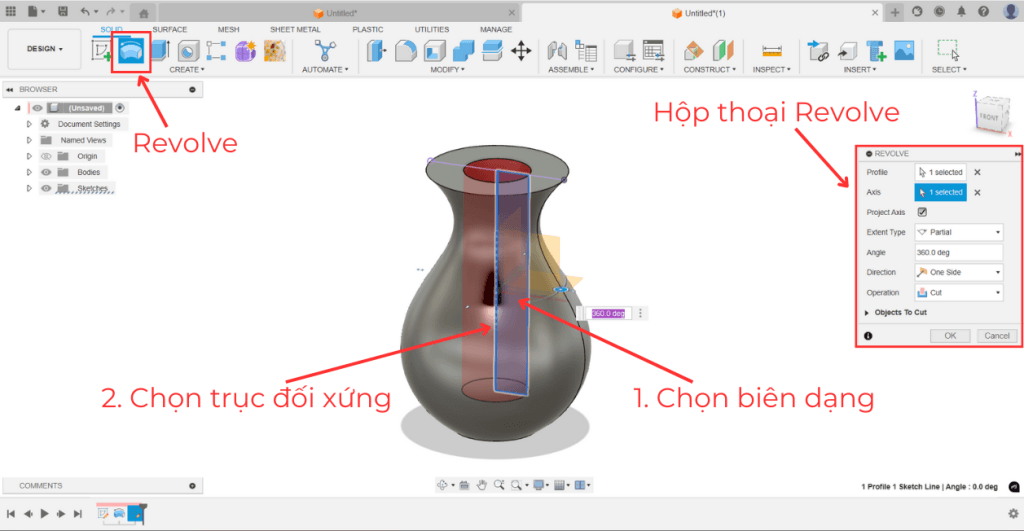Click the Measure icon under Inspect
Image resolution: width=1024 pixels, height=531 pixels.
[x=770, y=50]
